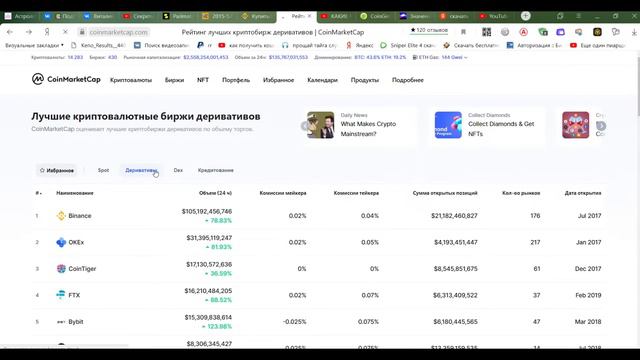
Task: Open the Биржи menu
Action: click(174, 80)
